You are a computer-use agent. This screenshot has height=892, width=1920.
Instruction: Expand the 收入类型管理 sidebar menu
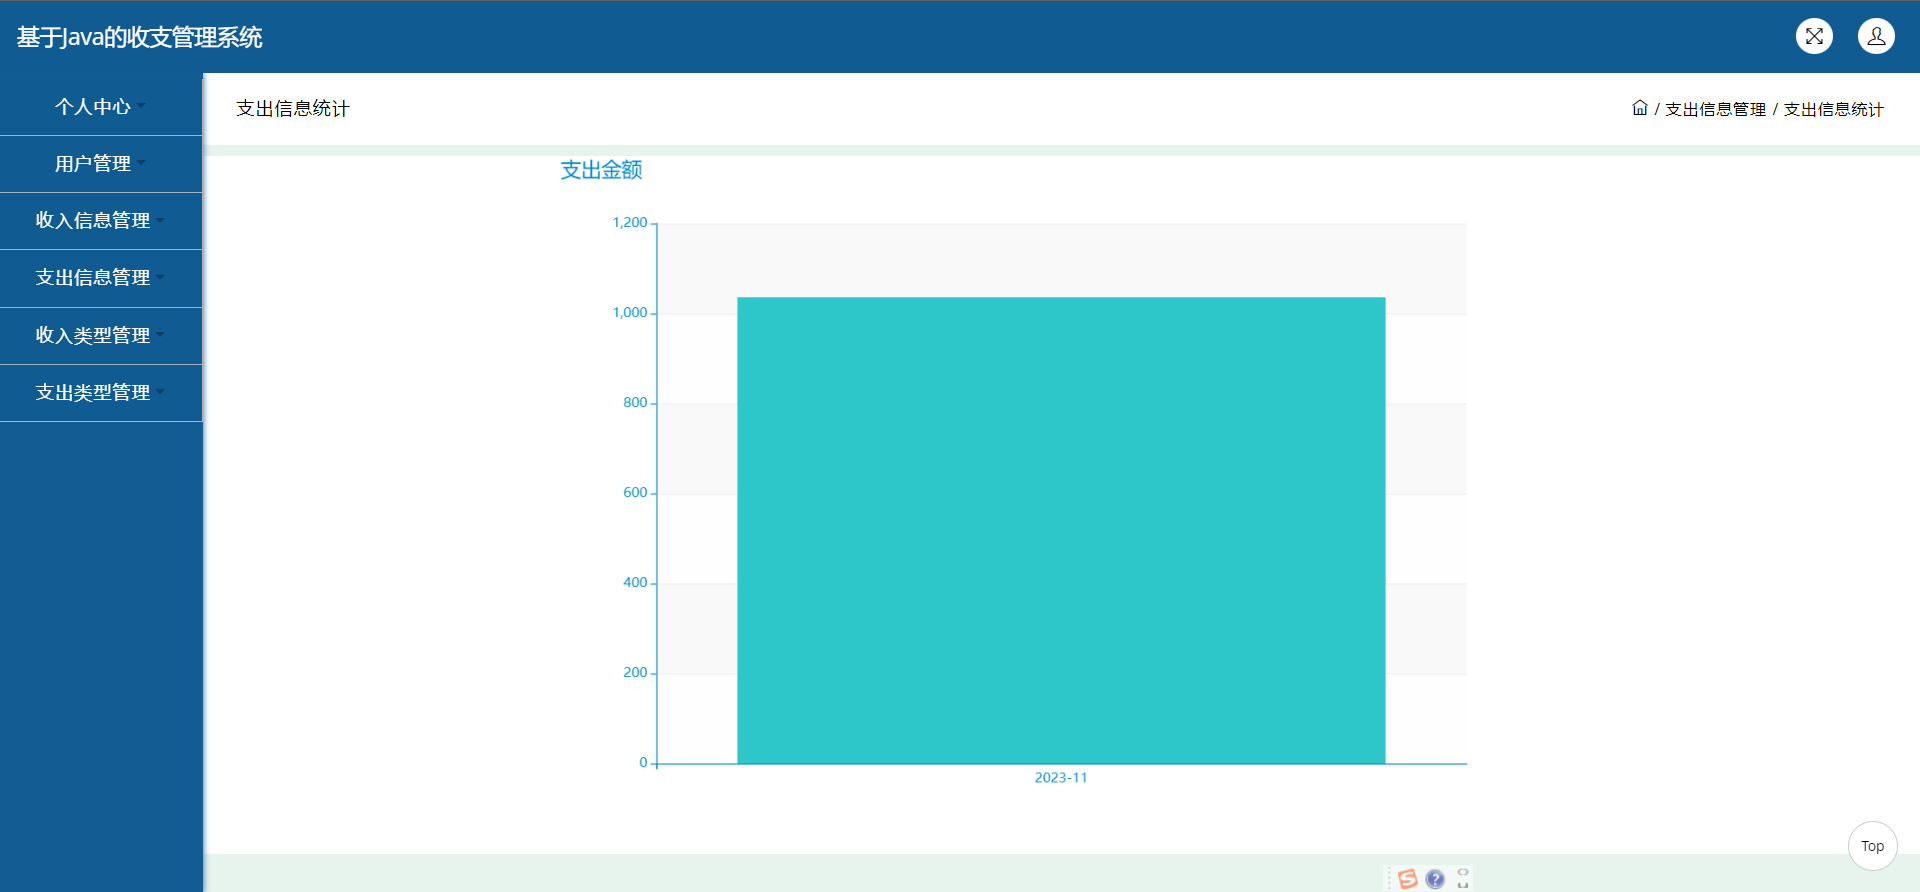pos(101,336)
